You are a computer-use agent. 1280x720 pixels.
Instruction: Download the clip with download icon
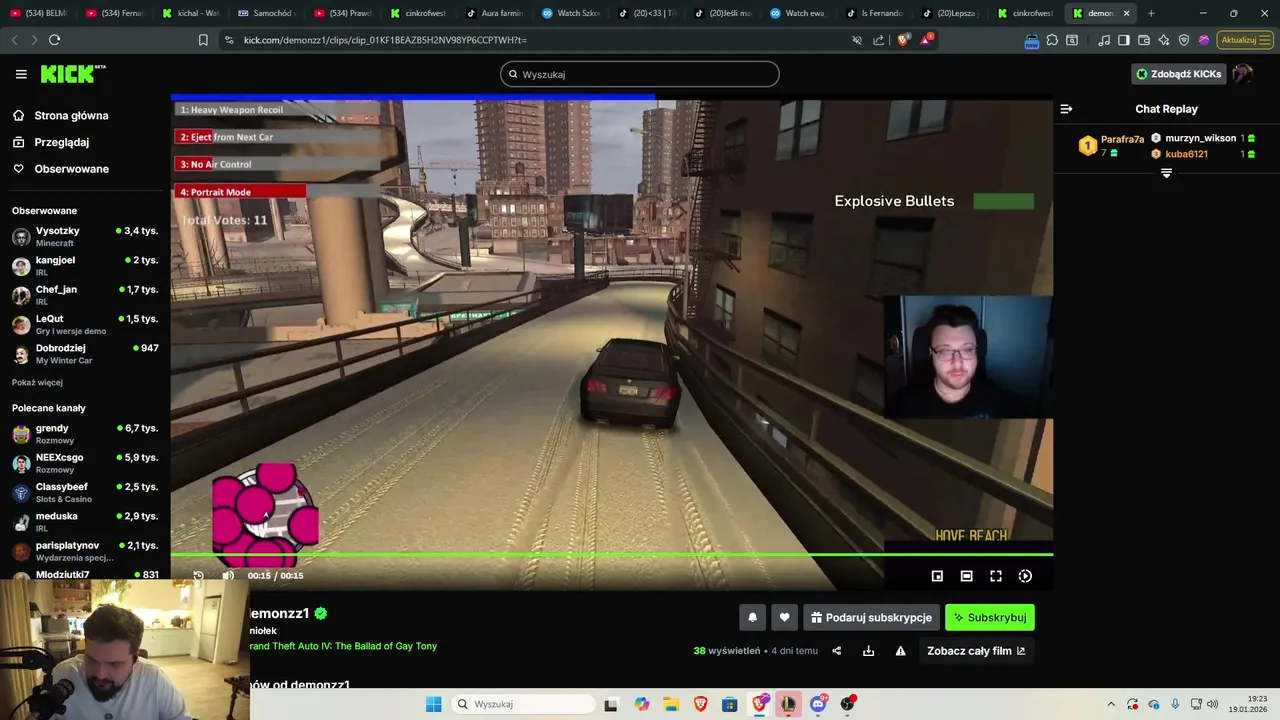point(868,651)
